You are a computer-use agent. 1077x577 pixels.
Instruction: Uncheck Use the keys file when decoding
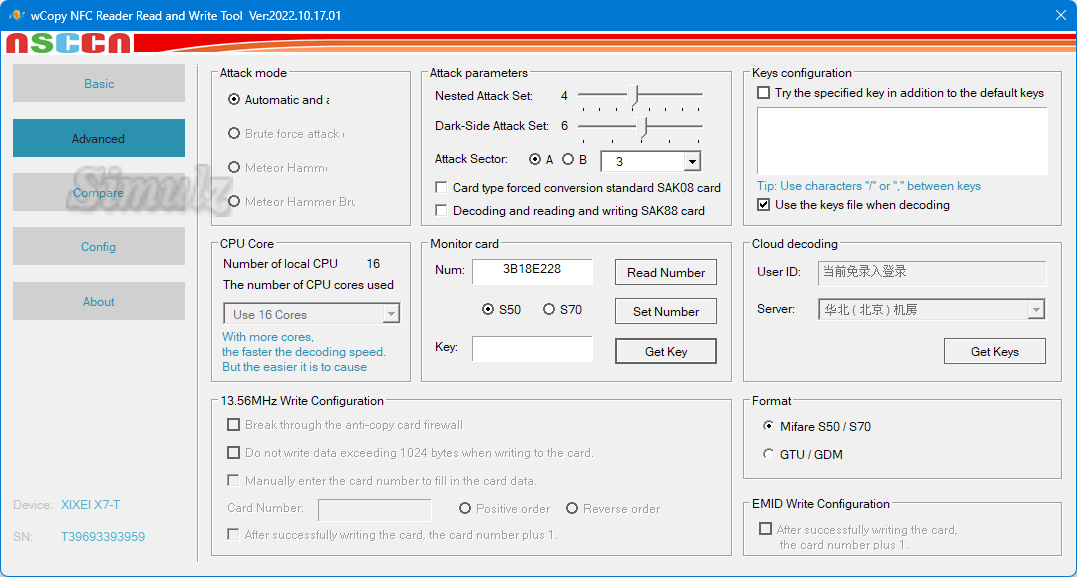[763, 205]
